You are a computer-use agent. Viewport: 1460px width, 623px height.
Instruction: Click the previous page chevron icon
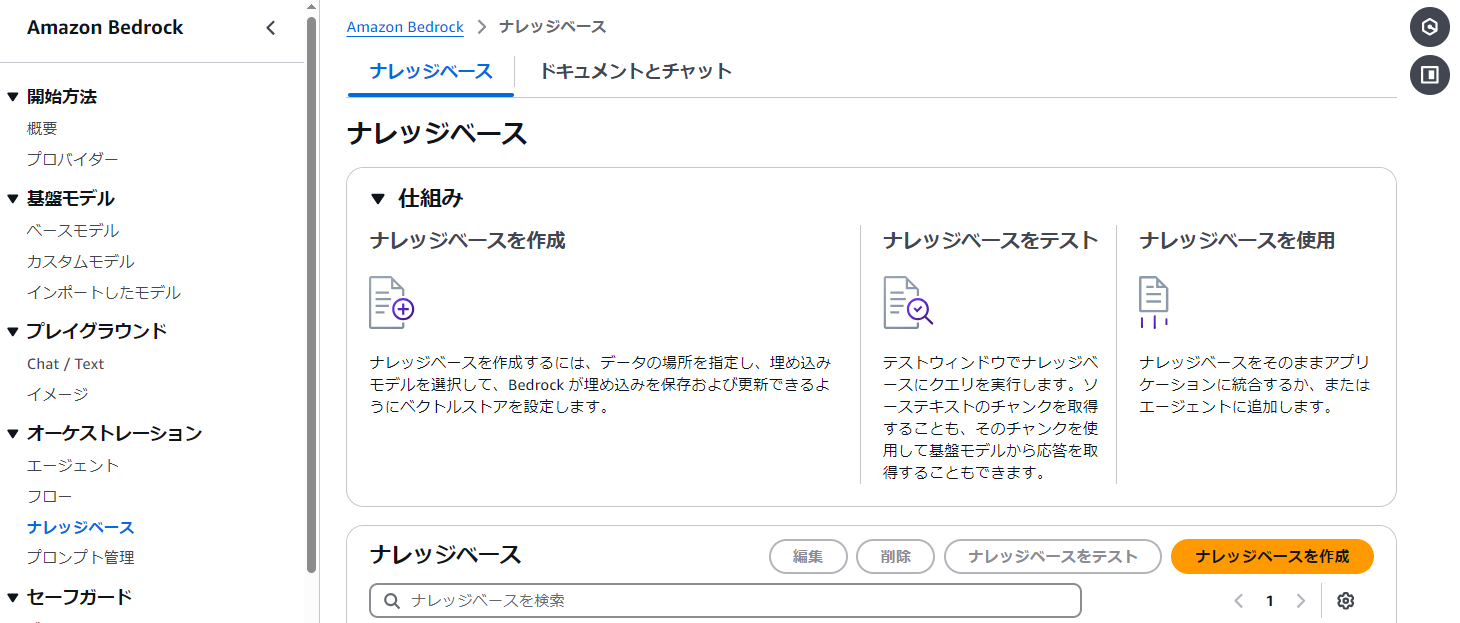pos(1238,600)
